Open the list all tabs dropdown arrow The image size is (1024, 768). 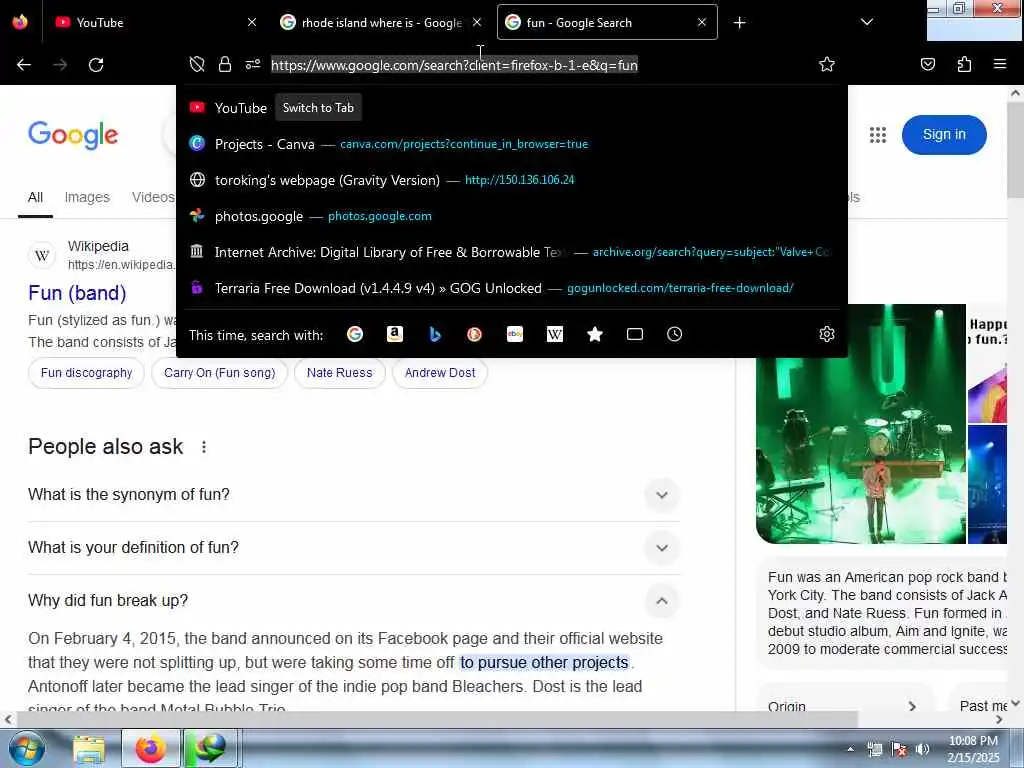pyautogui.click(x=867, y=22)
